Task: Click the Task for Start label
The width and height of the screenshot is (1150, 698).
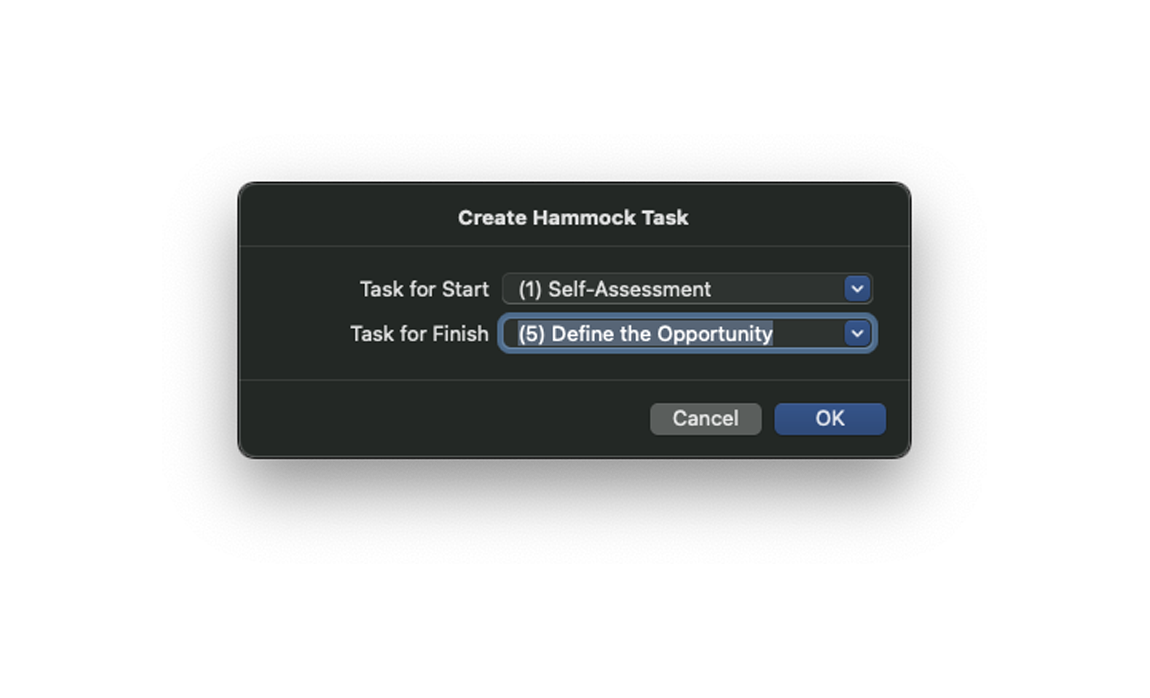Action: pos(424,289)
